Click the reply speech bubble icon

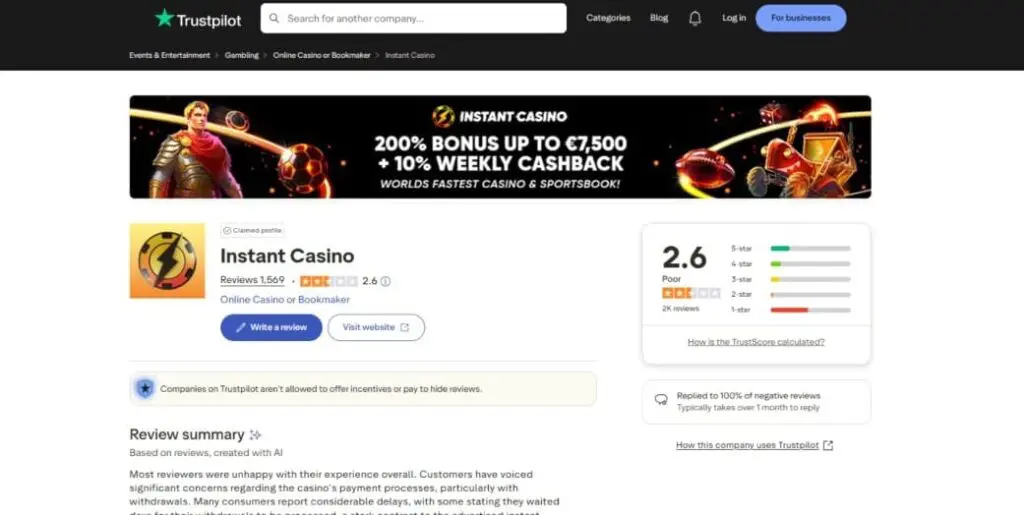click(661, 400)
